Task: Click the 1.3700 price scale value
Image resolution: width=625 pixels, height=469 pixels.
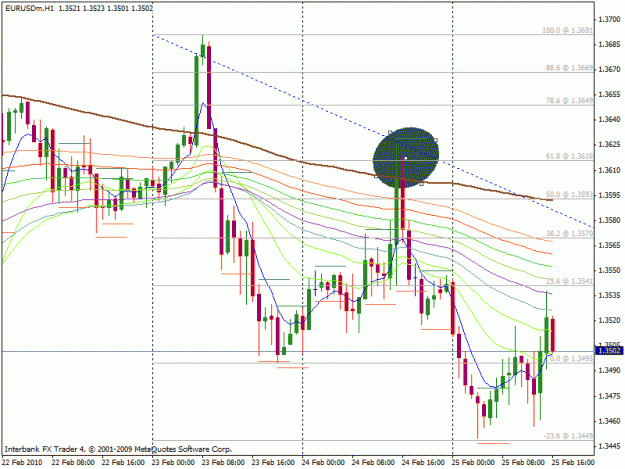Action: click(x=610, y=19)
